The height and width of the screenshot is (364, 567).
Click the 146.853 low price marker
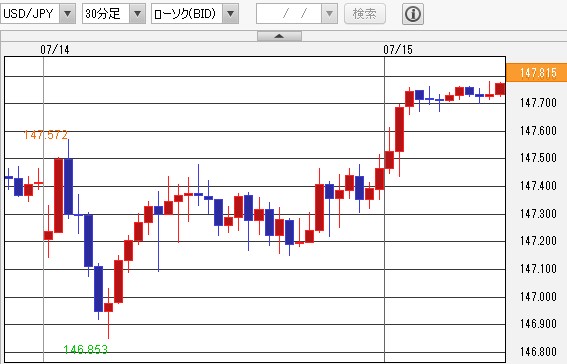point(86,349)
